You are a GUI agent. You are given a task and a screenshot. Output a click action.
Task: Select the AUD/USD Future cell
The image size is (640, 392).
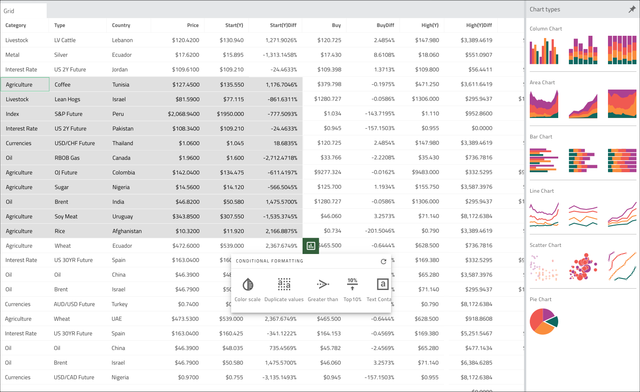pyautogui.click(x=74, y=304)
